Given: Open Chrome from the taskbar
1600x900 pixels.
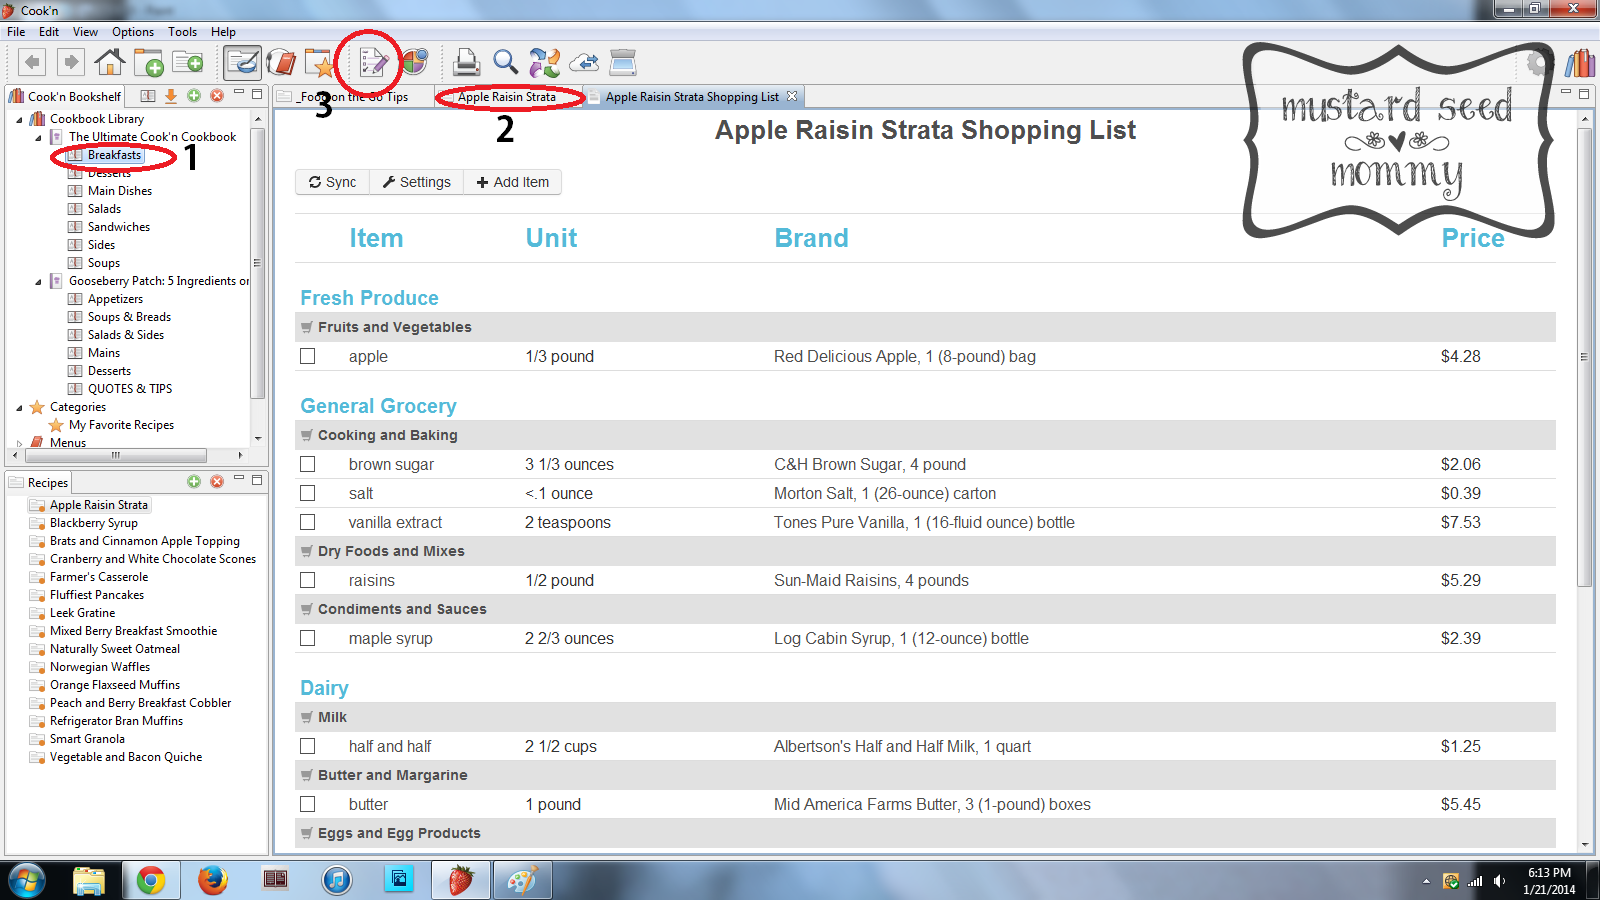Looking at the screenshot, I should (151, 880).
